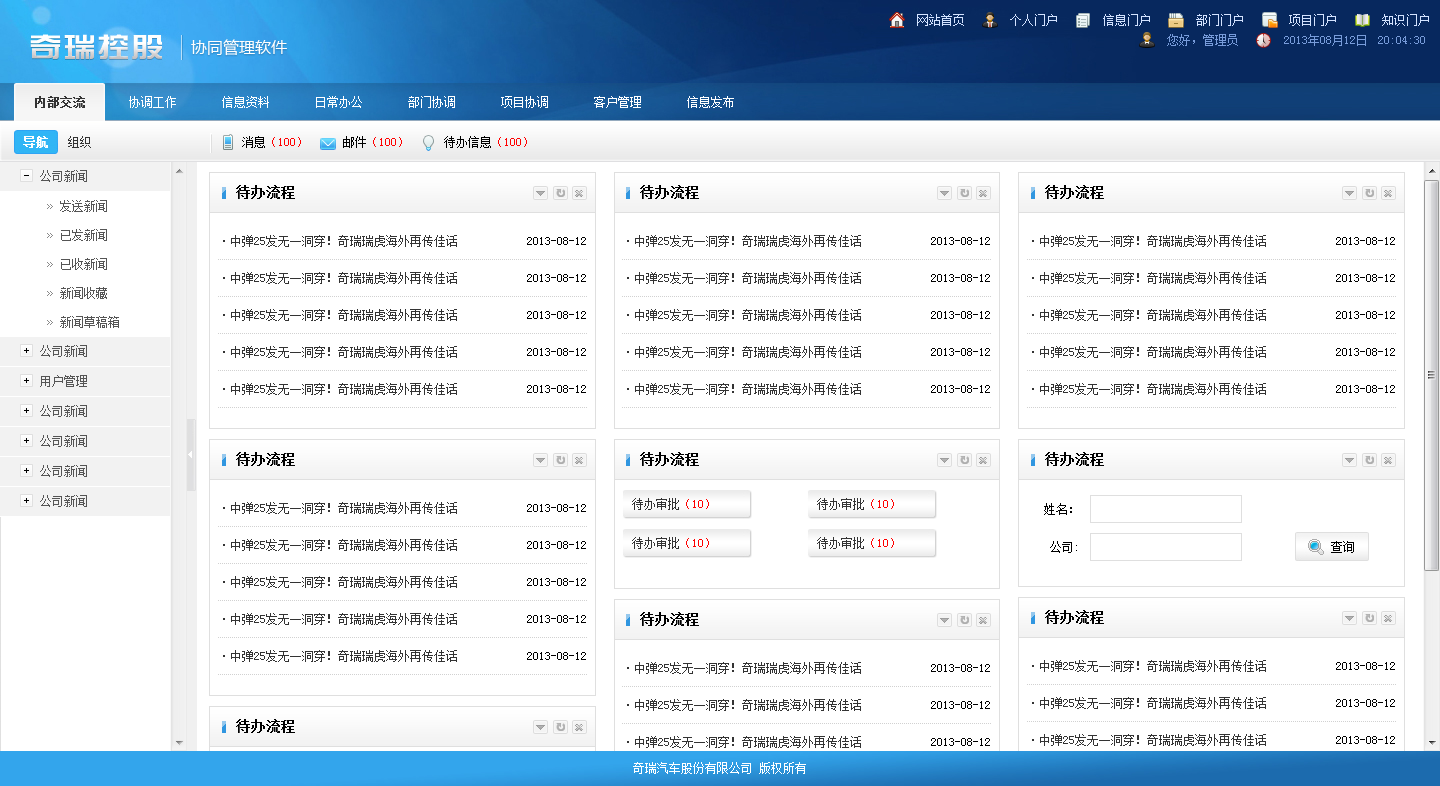The height and width of the screenshot is (786, 1440).
Task: Click the 协同管理软件 subtitle text
Action: [x=239, y=47]
